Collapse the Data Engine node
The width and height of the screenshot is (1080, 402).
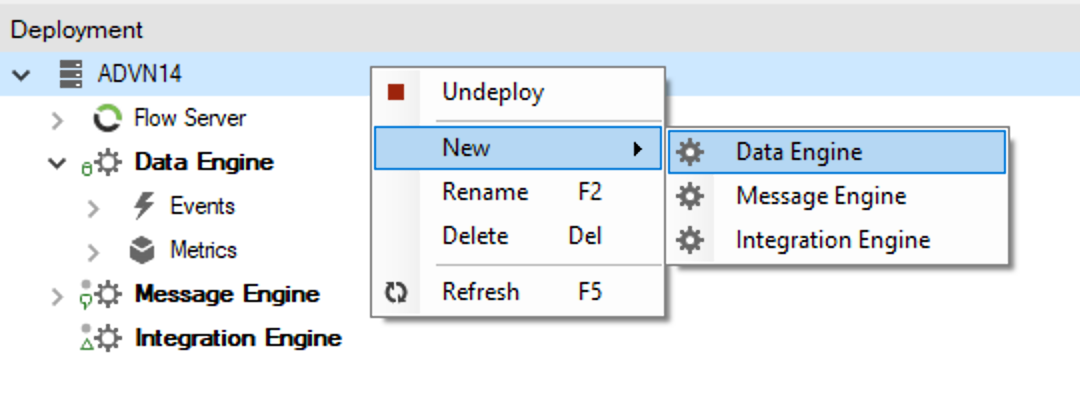[57, 163]
